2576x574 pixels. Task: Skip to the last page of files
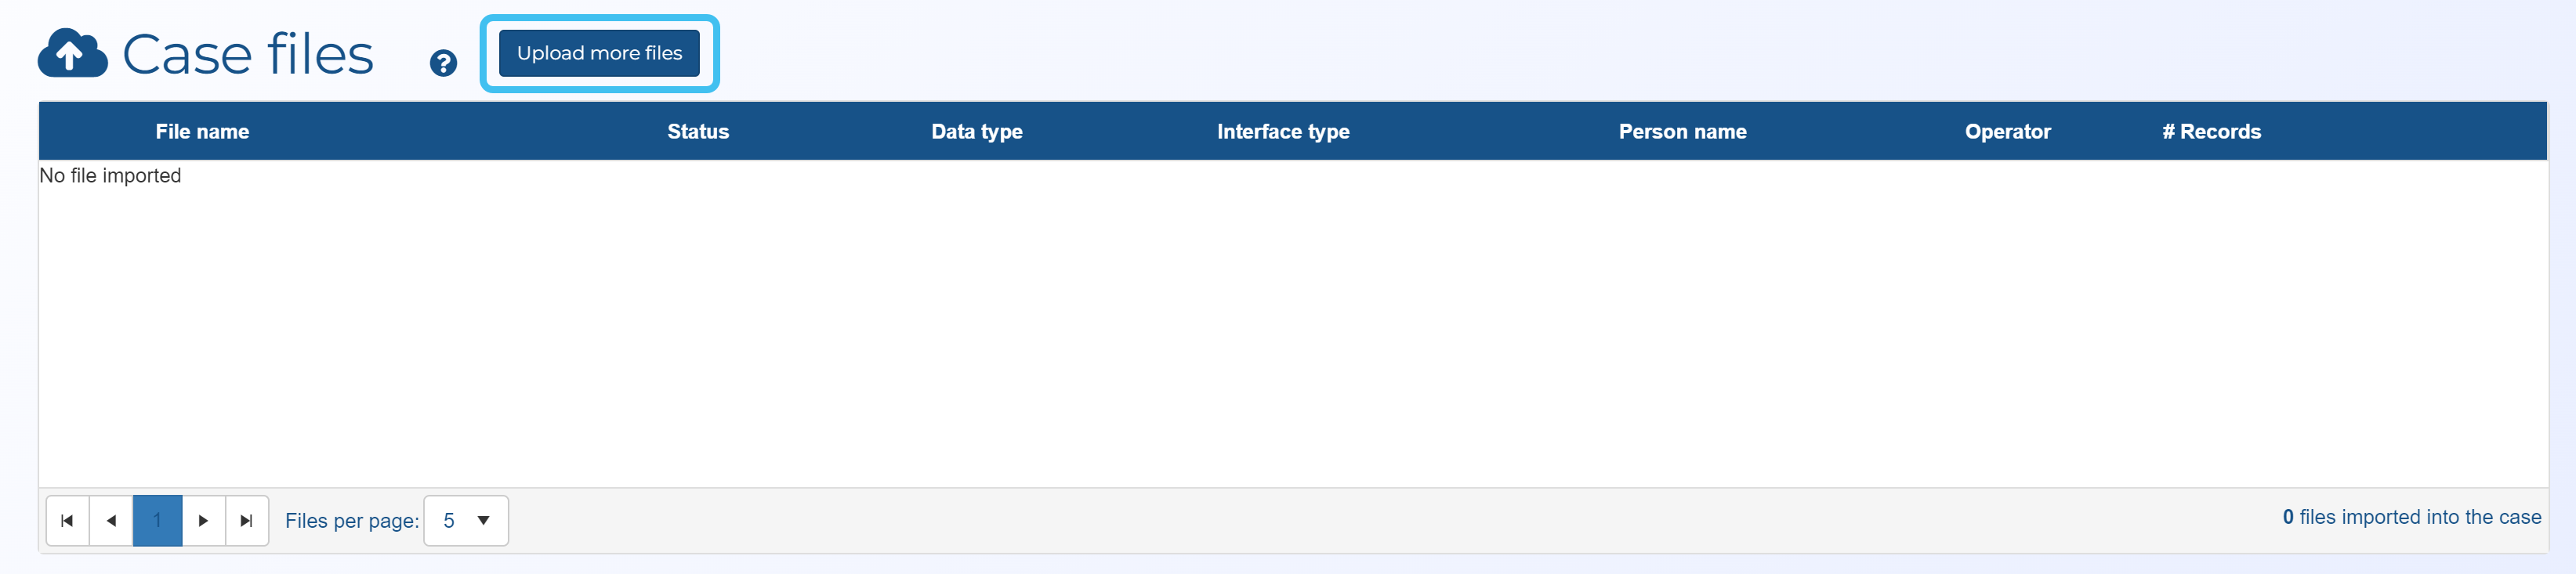pyautogui.click(x=246, y=520)
